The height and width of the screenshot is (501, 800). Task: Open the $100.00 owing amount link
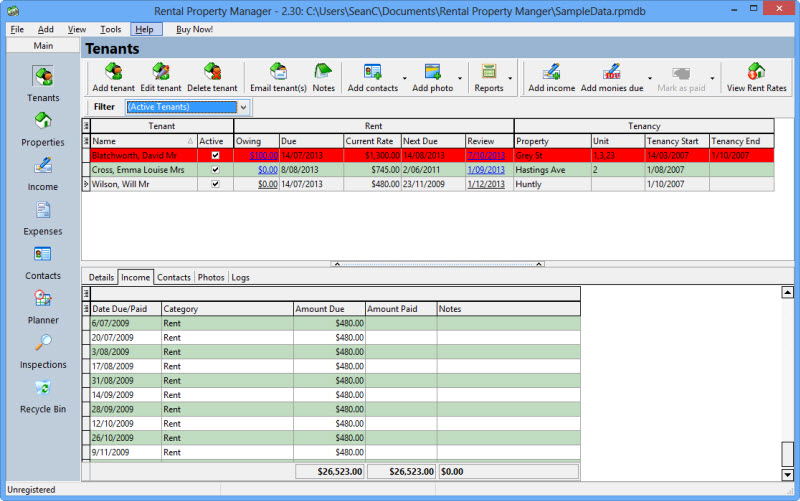pyautogui.click(x=264, y=156)
